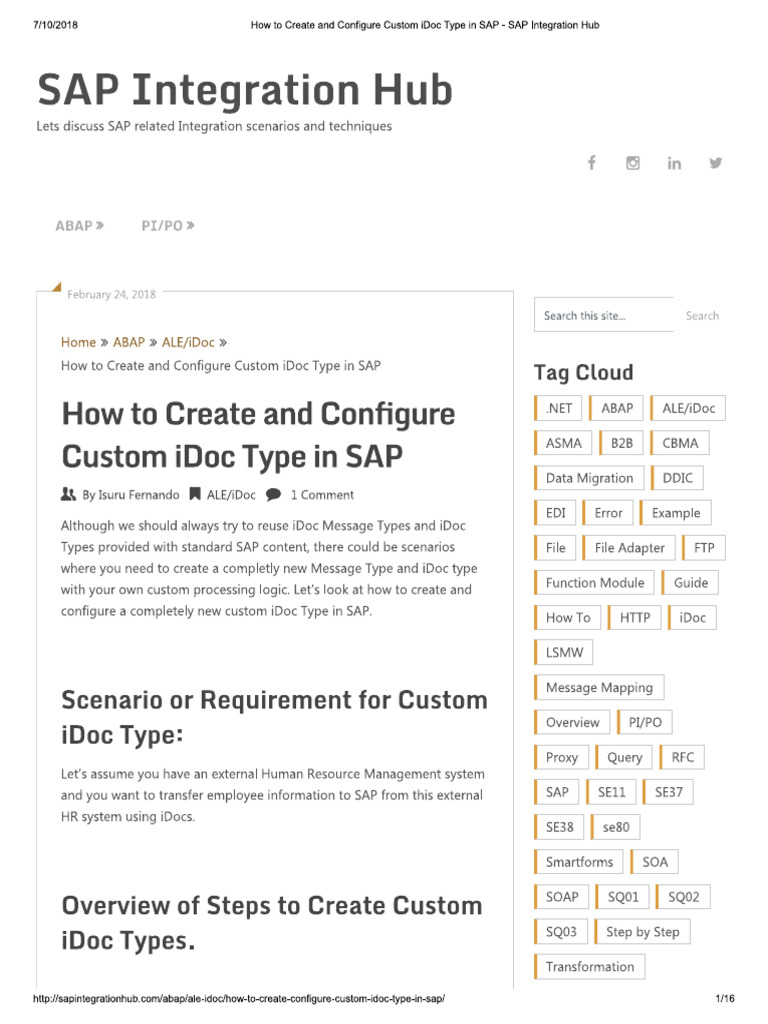
Task: Open the 1 Comment link
Action: point(322,494)
